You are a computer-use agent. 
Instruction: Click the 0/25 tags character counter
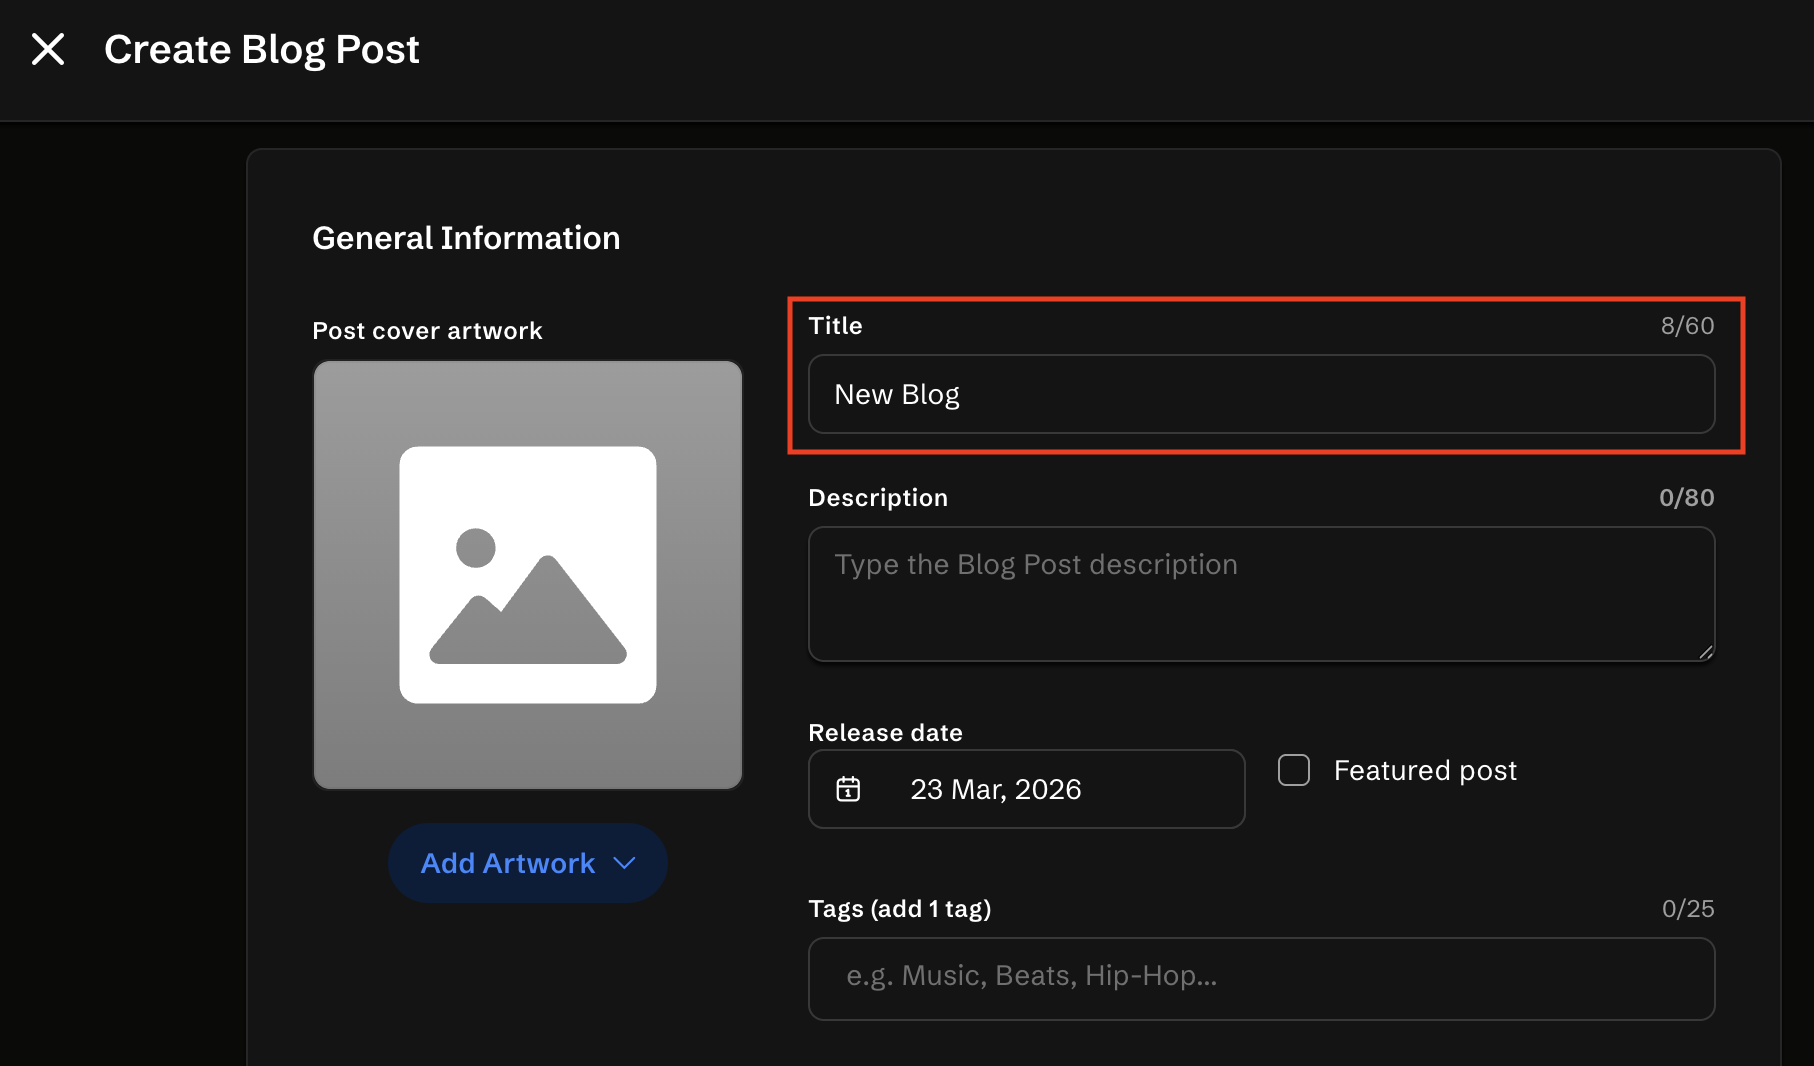pos(1687,909)
